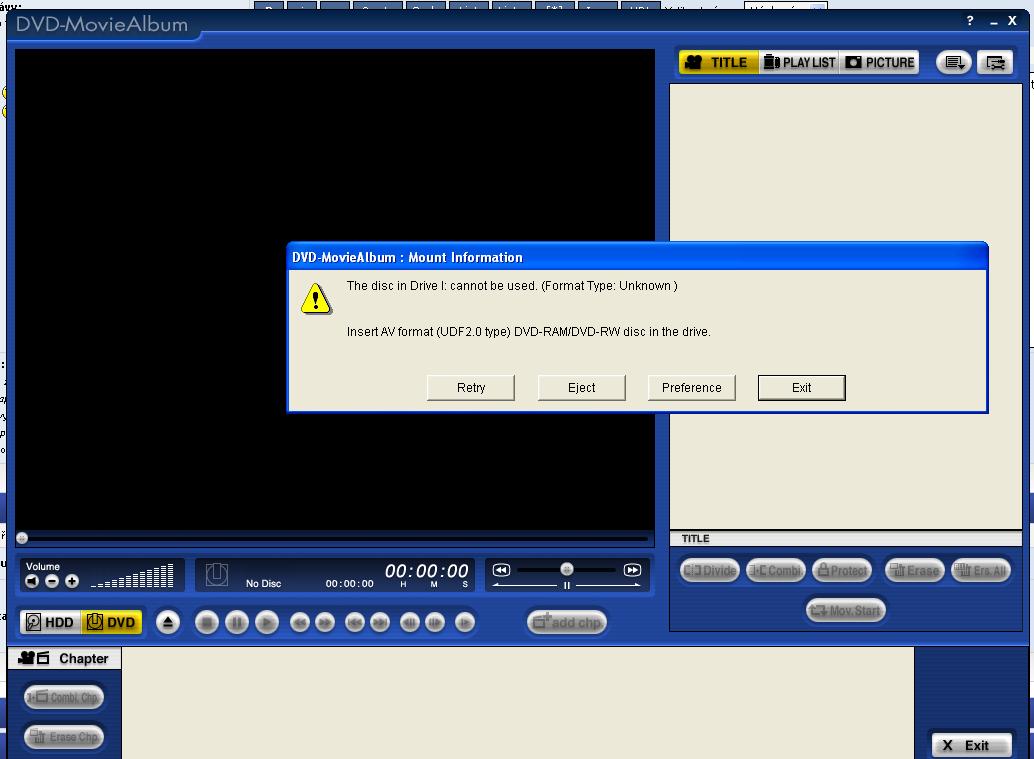Open help with the question mark
The image size is (1034, 759).
tap(969, 21)
